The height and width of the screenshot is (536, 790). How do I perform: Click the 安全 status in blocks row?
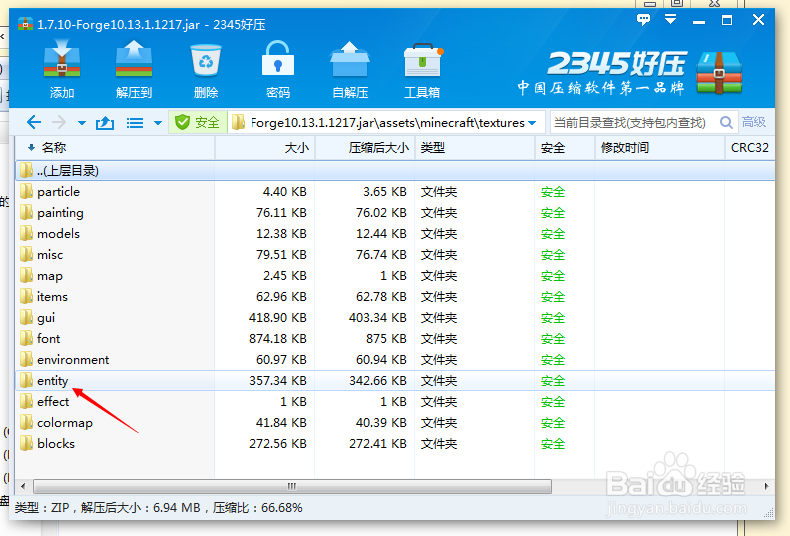pos(553,444)
